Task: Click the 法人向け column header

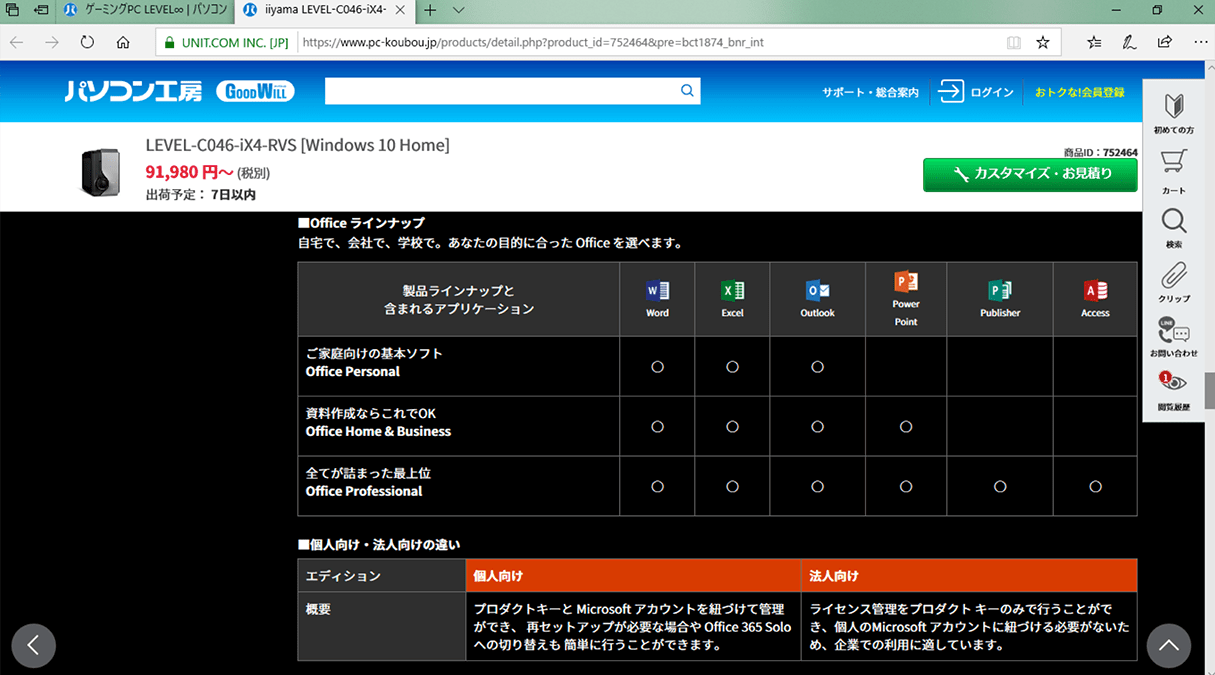Action: click(969, 576)
